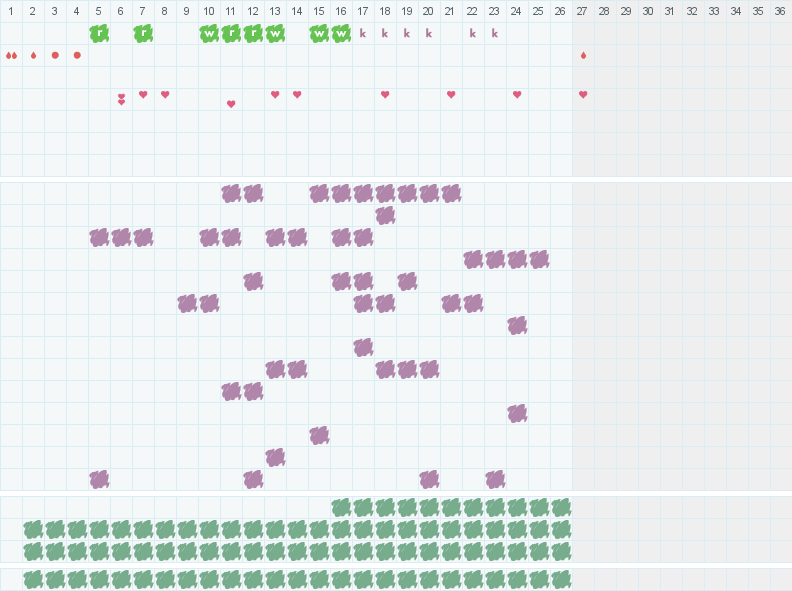This screenshot has height=591, width=792.
Task: Click the red spotting dot on day 3
Action: click(x=55, y=55)
